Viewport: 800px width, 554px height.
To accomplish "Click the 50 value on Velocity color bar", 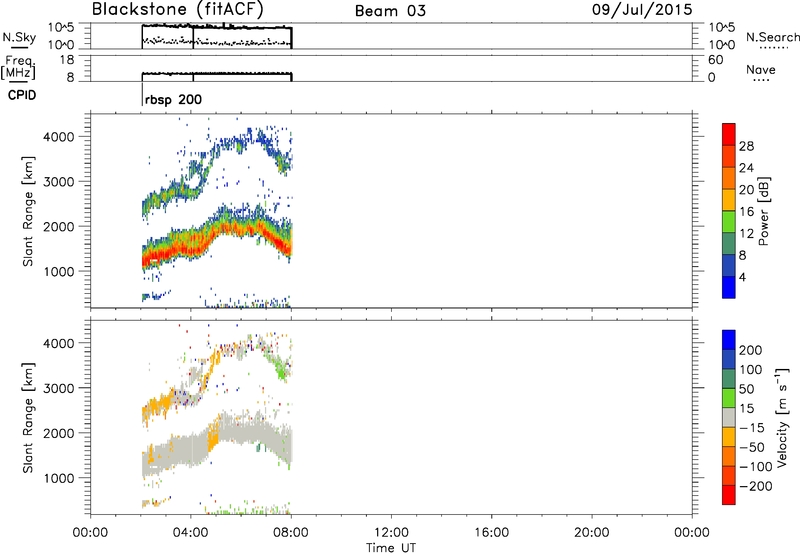I will point(746,389).
